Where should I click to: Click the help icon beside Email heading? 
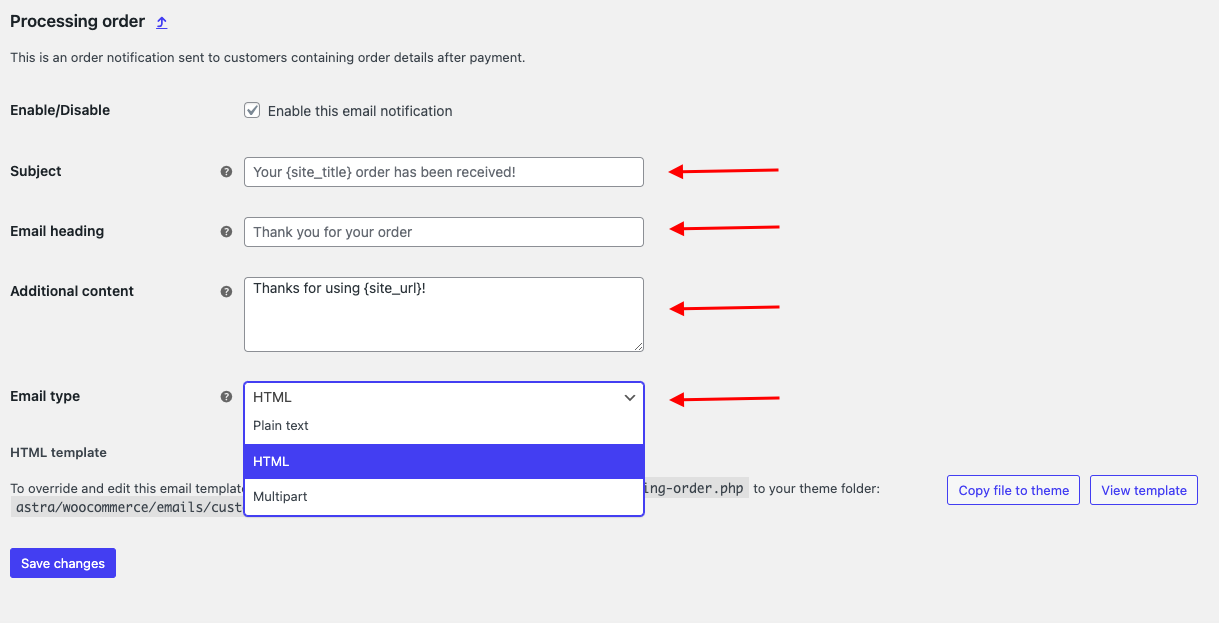click(x=226, y=231)
